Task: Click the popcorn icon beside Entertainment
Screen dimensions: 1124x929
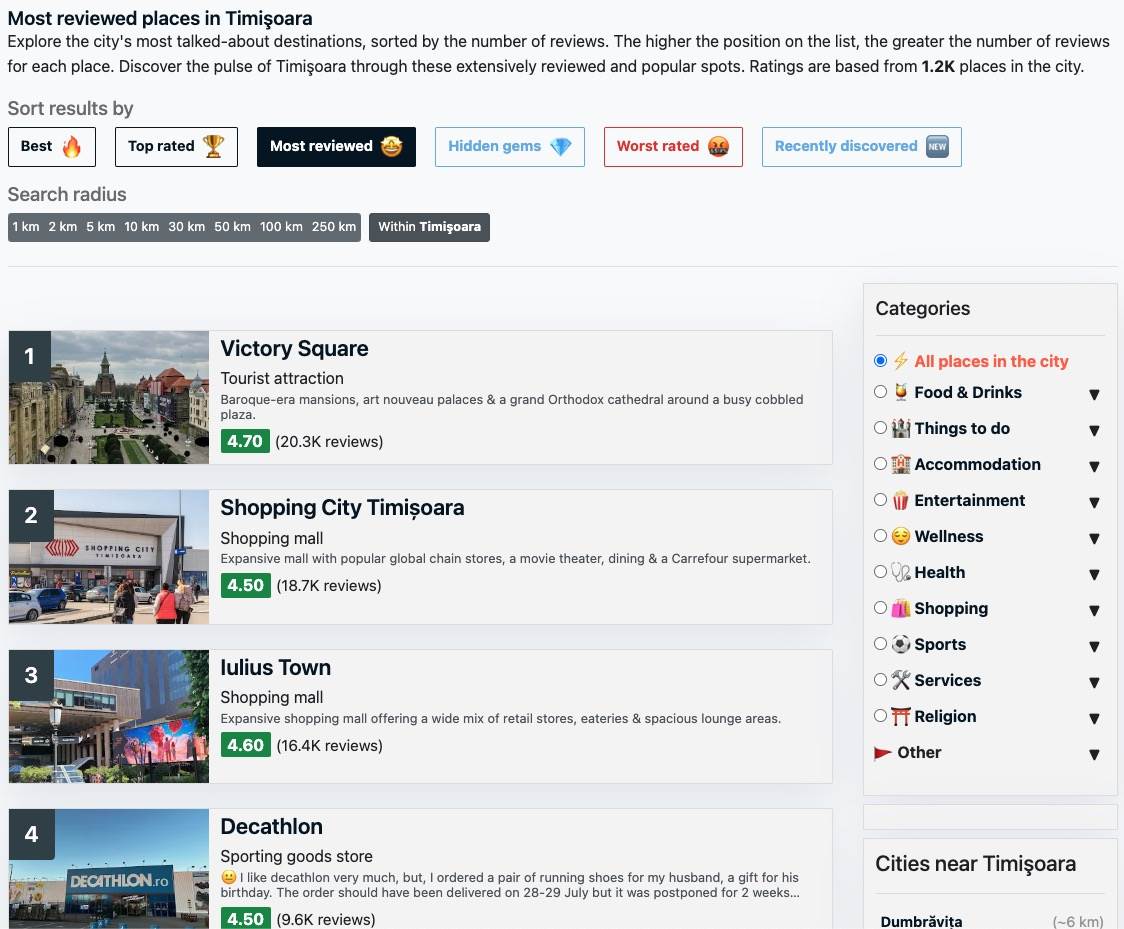Action: click(x=901, y=501)
